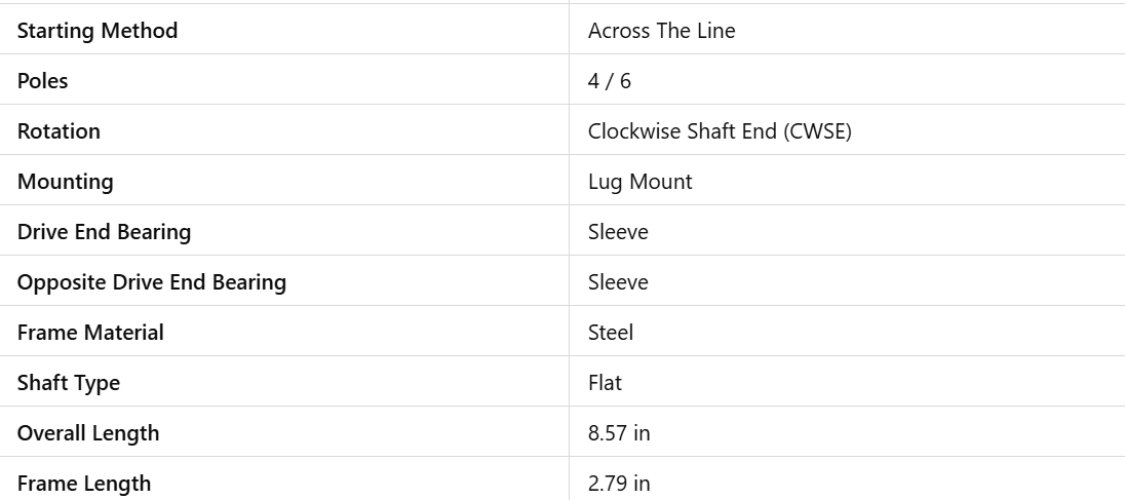This screenshot has width=1125, height=500.
Task: Click the Rotation row label
Action: (x=56, y=131)
